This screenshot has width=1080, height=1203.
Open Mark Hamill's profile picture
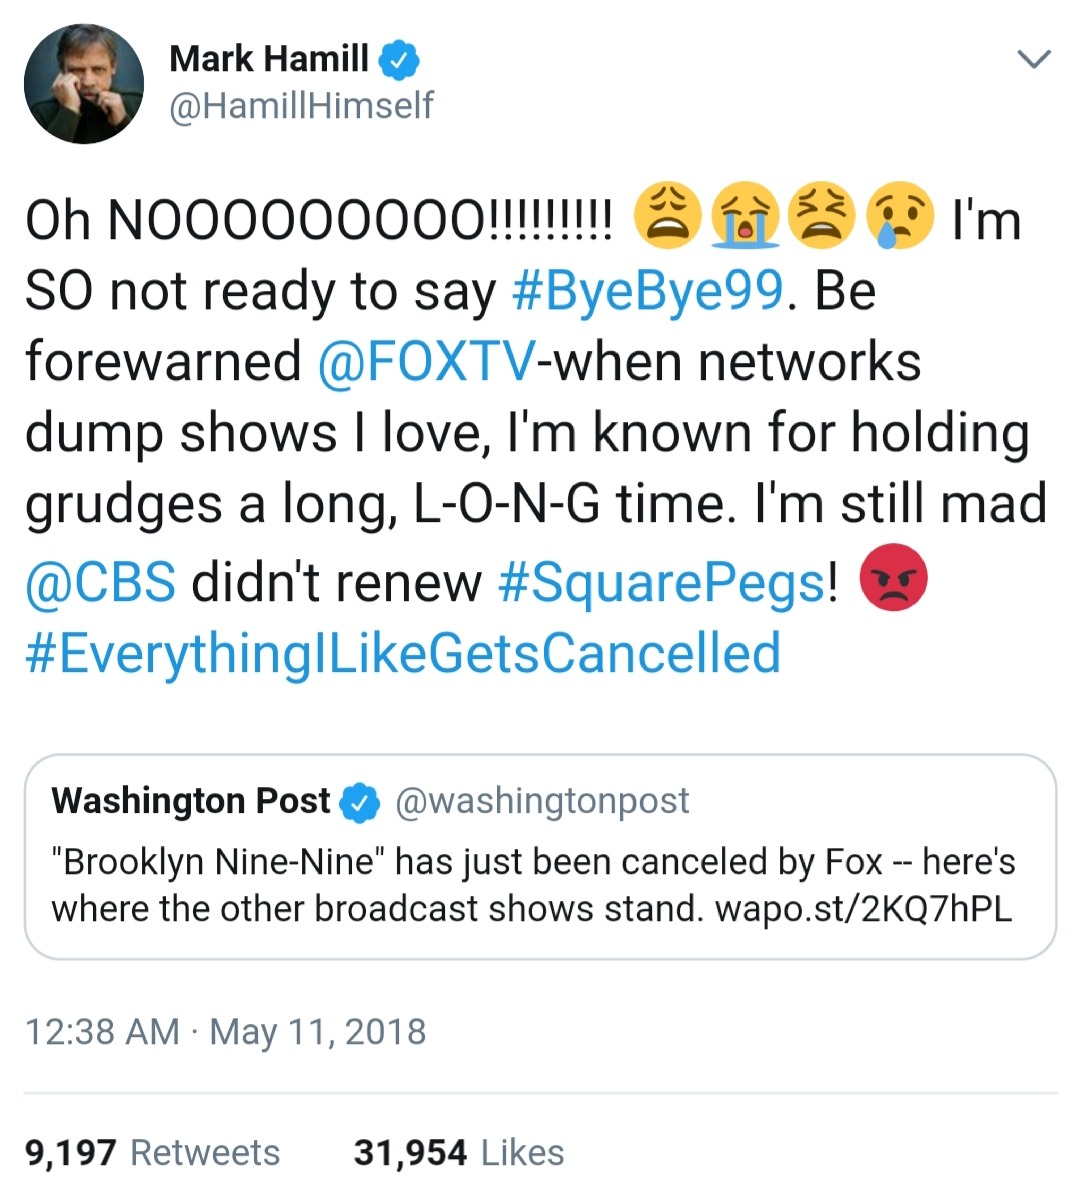[84, 84]
